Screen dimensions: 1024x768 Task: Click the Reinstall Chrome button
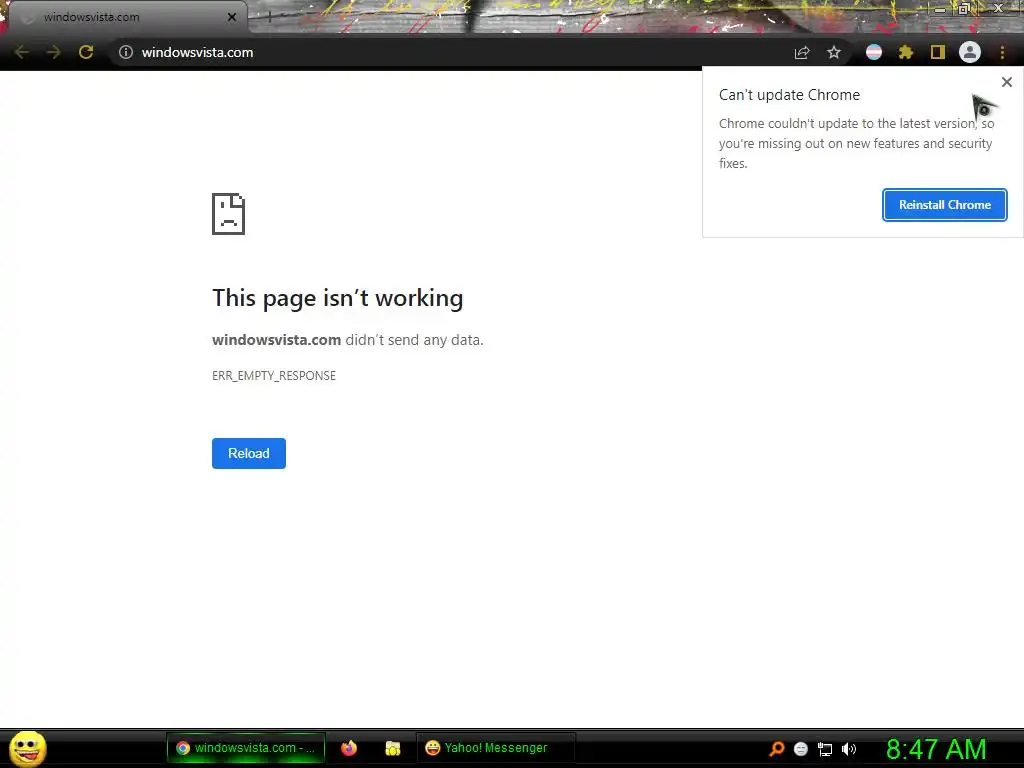coord(944,205)
